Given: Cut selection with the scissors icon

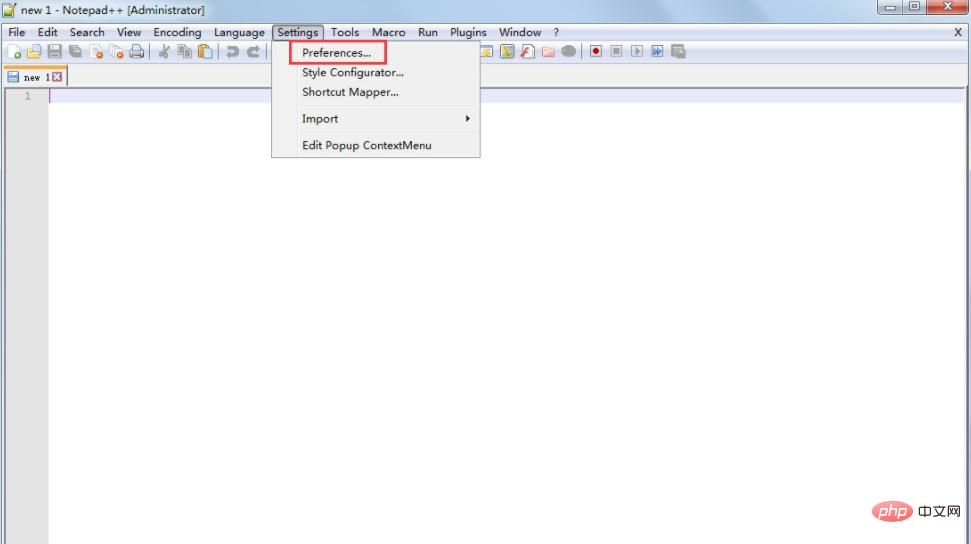Looking at the screenshot, I should point(164,51).
